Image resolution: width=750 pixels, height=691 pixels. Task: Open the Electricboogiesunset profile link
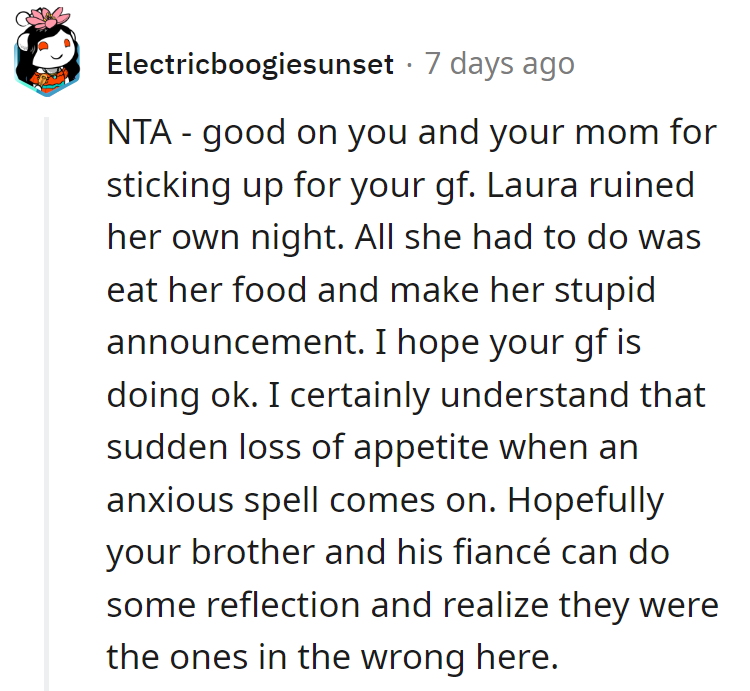point(250,65)
